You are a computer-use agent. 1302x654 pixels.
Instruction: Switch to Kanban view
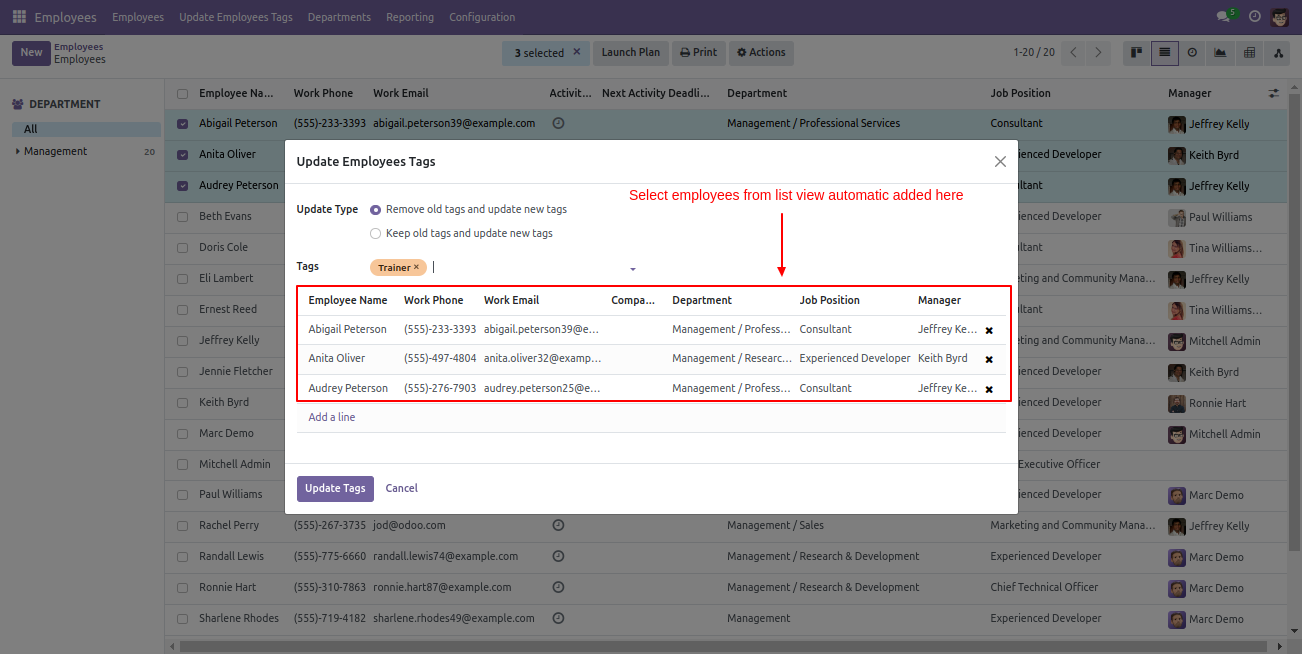click(x=1135, y=53)
